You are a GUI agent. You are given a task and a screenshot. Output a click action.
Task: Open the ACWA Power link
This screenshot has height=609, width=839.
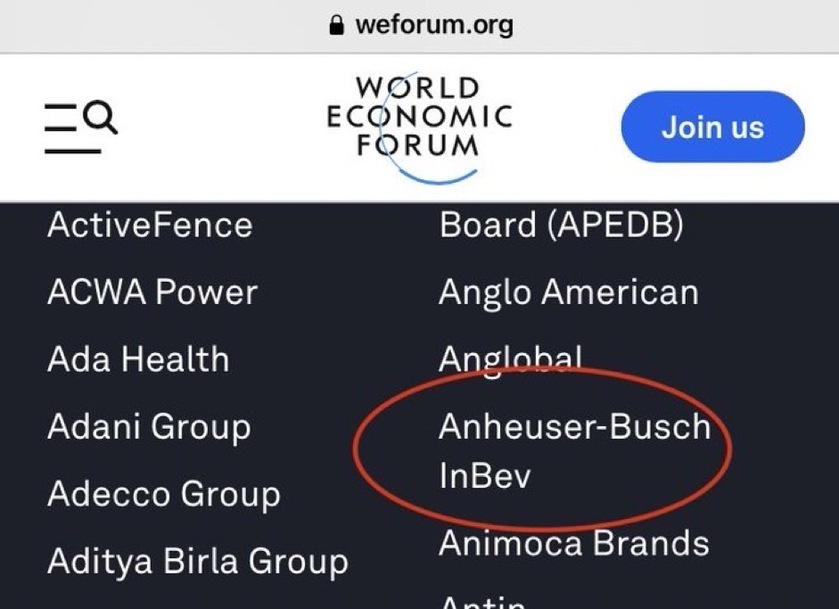point(152,292)
